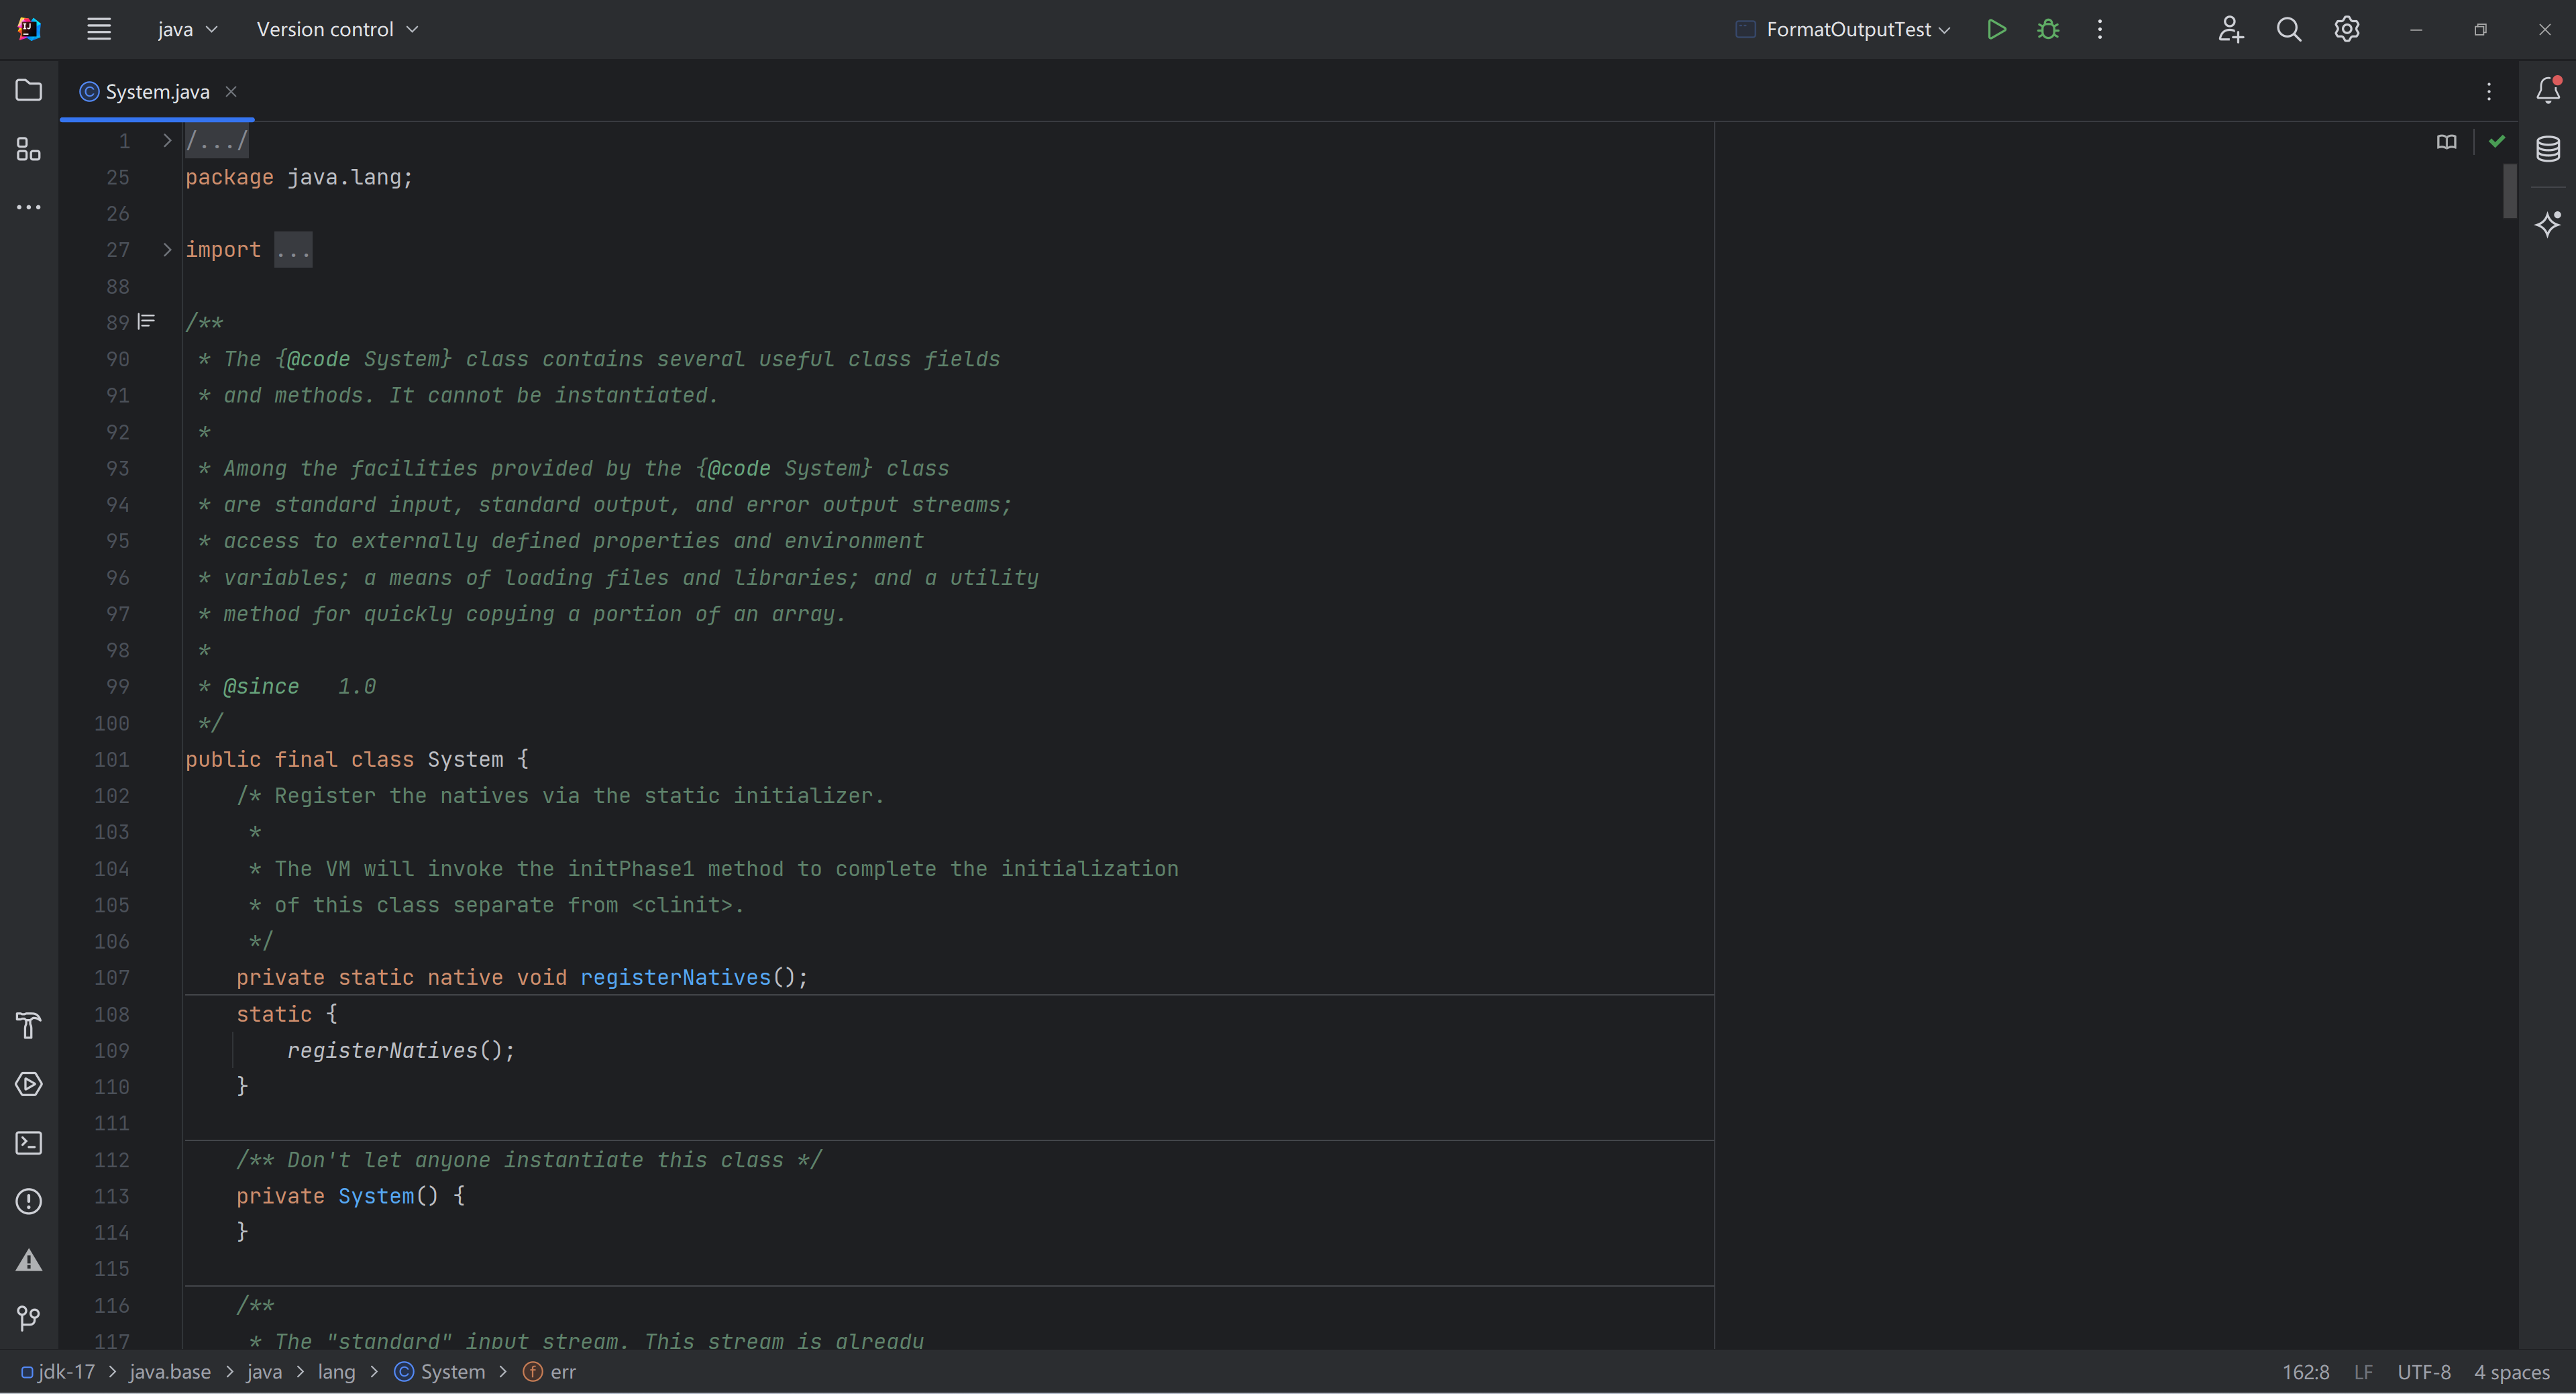Screen dimensions: 2576x1394
Task: Expand the folded imports at line 27
Action: click(167, 250)
